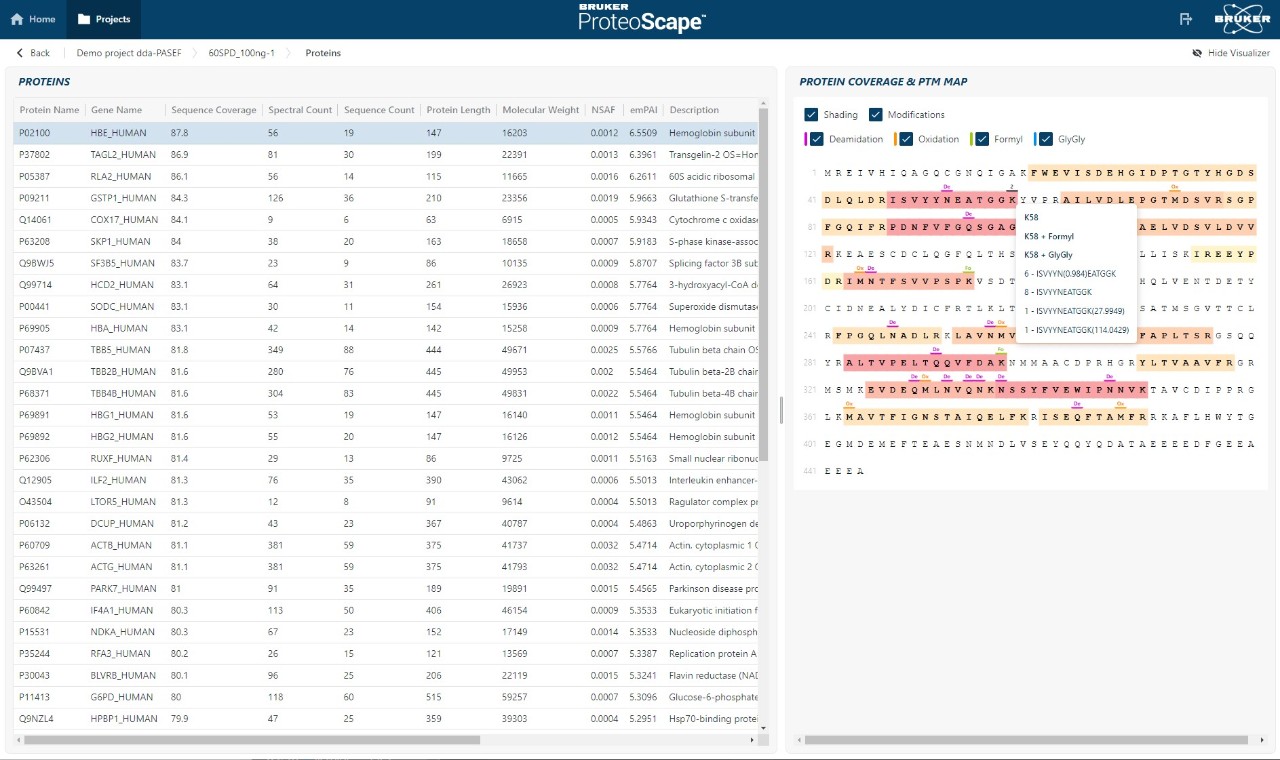
Task: Sort by Molecular Weight column
Action: click(540, 110)
